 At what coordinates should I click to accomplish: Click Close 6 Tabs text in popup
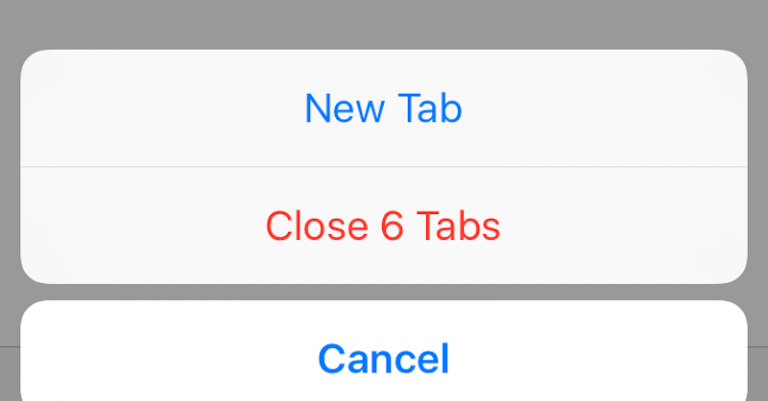[383, 226]
